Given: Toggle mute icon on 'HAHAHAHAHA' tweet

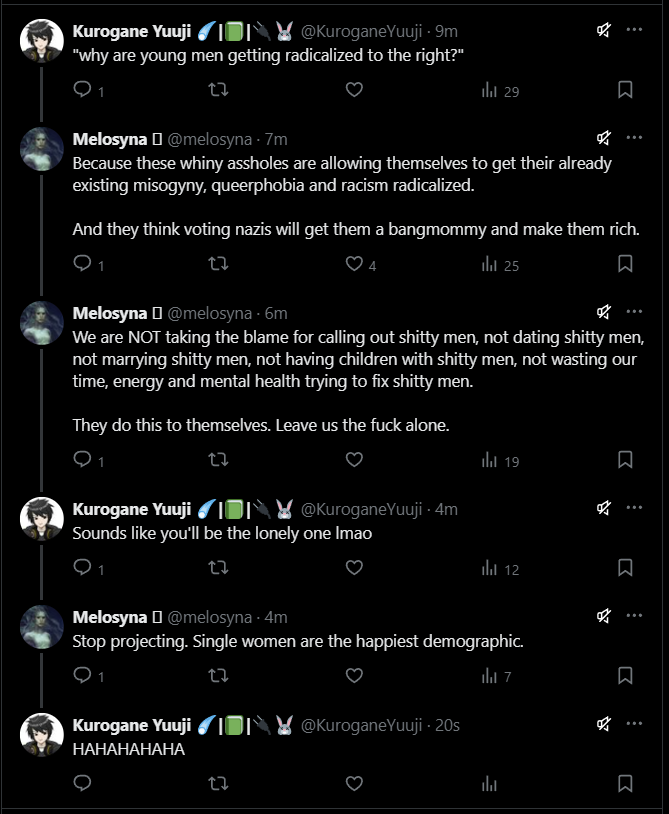Looking at the screenshot, I should click(604, 724).
